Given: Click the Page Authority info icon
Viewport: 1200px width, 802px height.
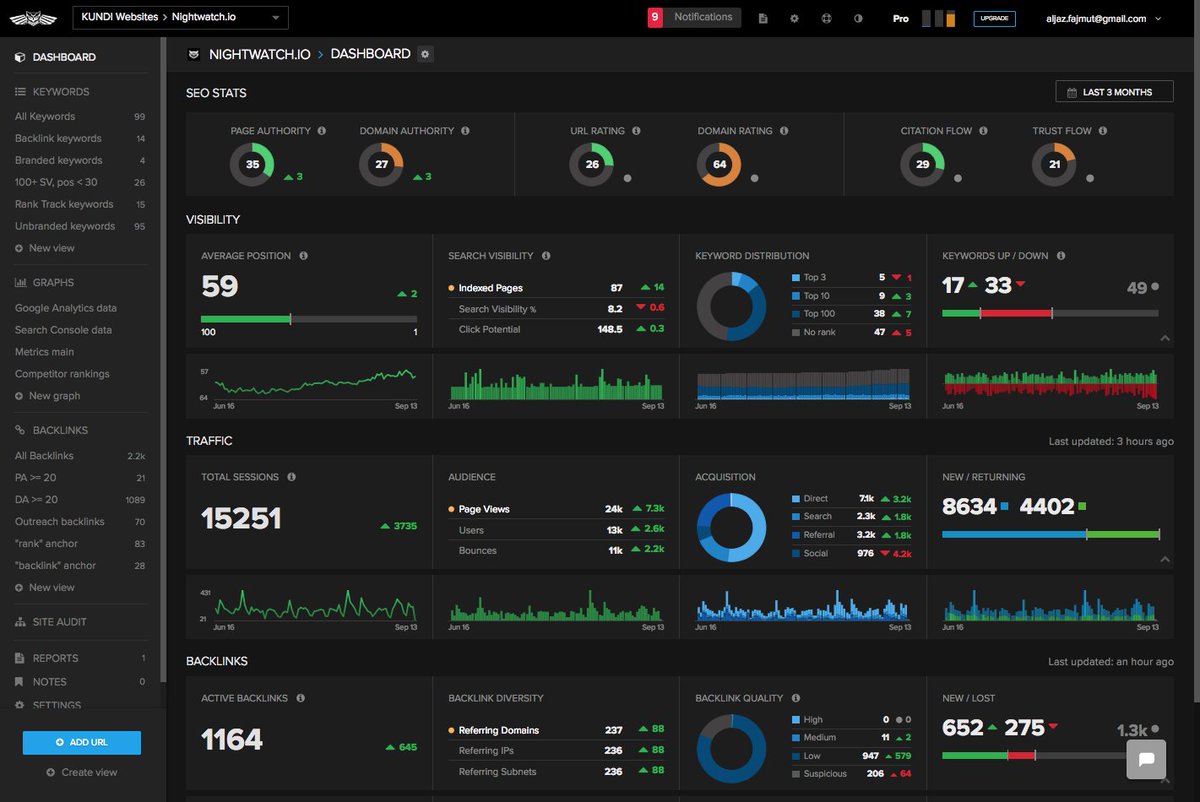Looking at the screenshot, I should point(322,131).
